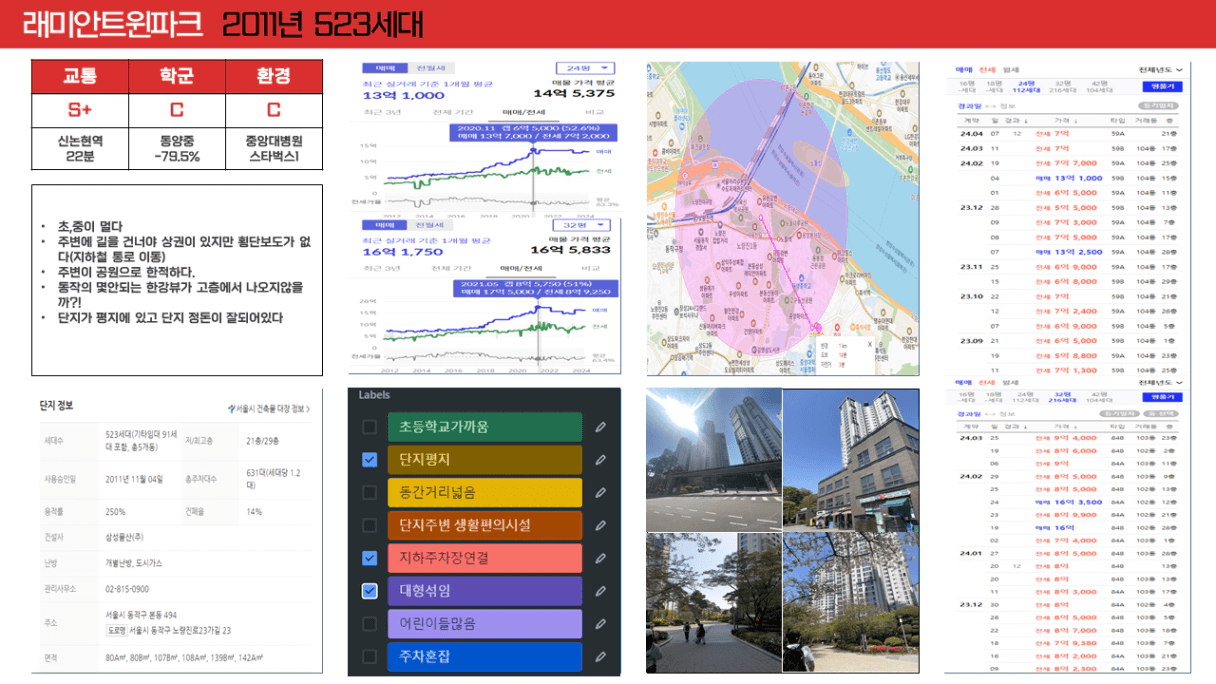Open the low-angle tower photo with sun flare
The width and height of the screenshot is (1216, 684).
tap(713, 461)
